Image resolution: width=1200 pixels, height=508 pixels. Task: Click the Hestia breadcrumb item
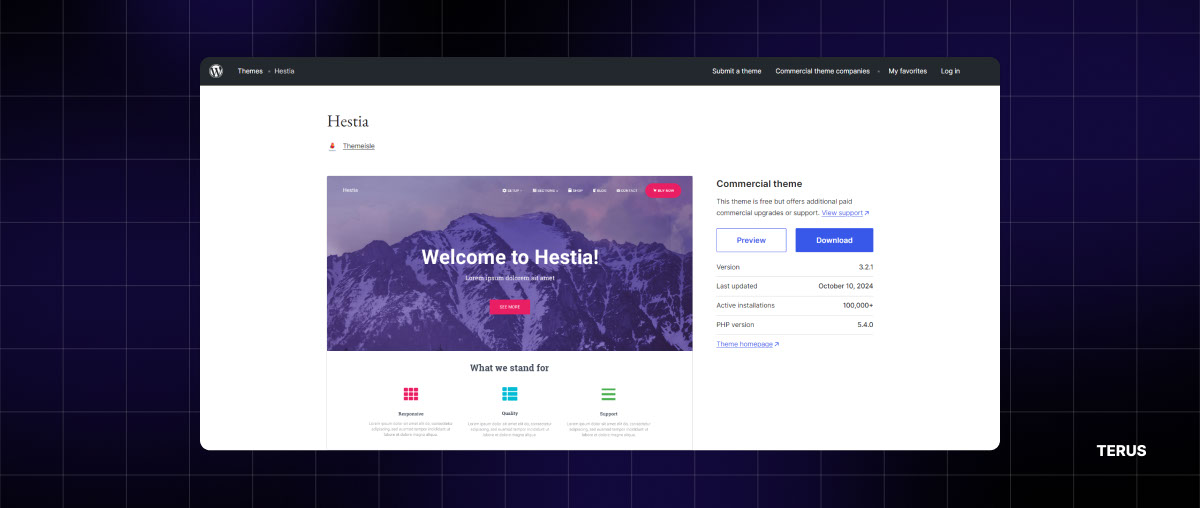[285, 71]
